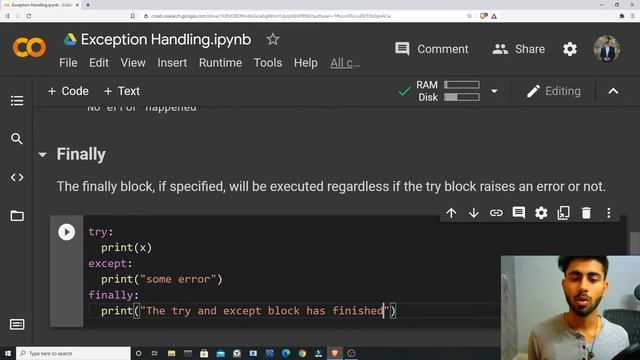Screen dimensions: 640x360
Task: Bookmark this page in the browser
Action: coord(133,16)
